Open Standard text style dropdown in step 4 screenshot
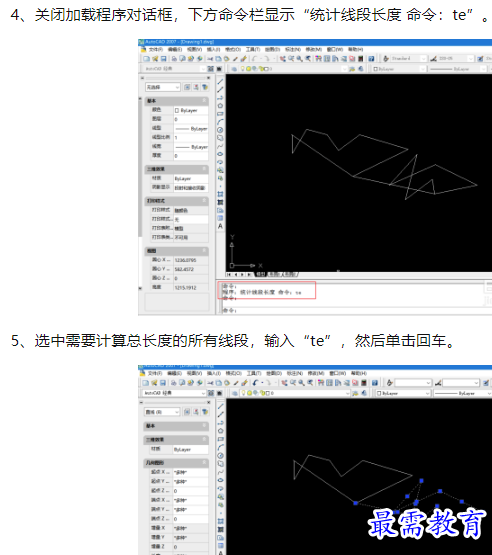The height and width of the screenshot is (555, 492). pos(408,59)
